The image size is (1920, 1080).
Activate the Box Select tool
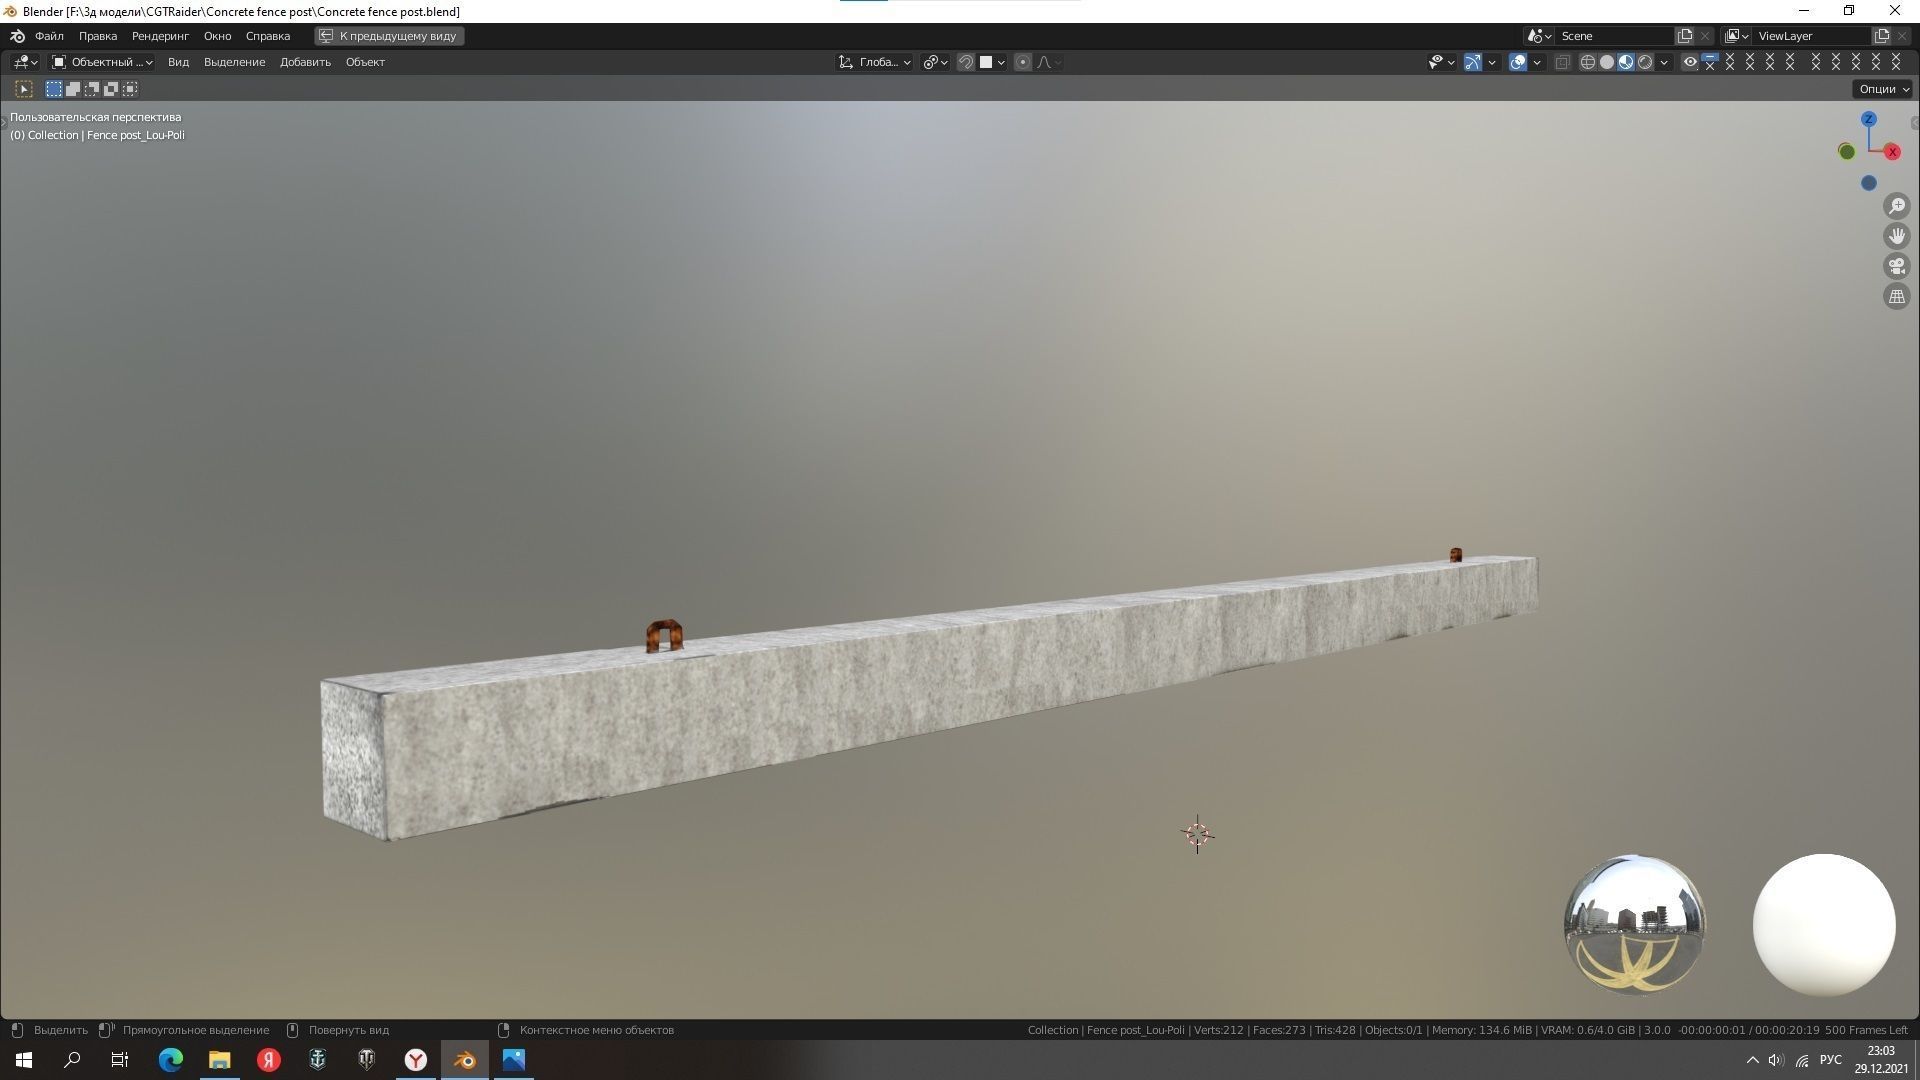pos(52,88)
